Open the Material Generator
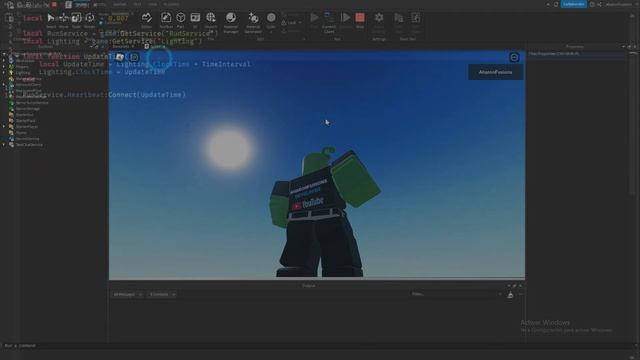The width and height of the screenshot is (640, 360). (253, 22)
